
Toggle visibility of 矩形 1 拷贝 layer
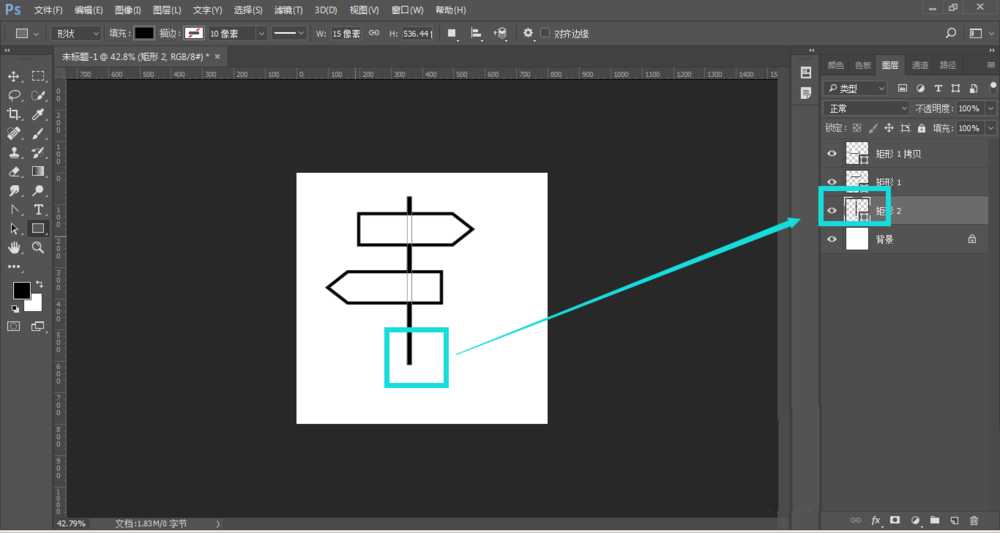[x=832, y=153]
